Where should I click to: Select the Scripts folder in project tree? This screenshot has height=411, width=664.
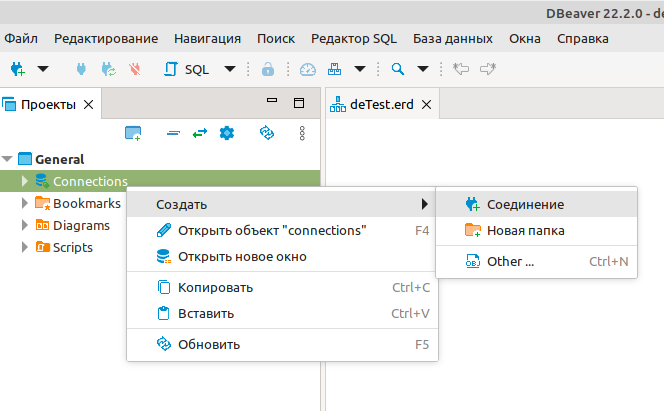pos(72,247)
